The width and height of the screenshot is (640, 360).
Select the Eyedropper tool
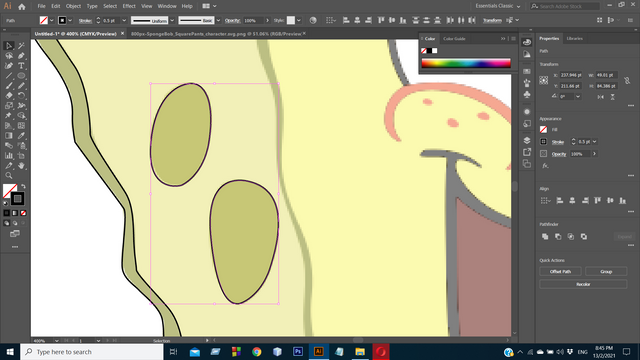[x=21, y=136]
